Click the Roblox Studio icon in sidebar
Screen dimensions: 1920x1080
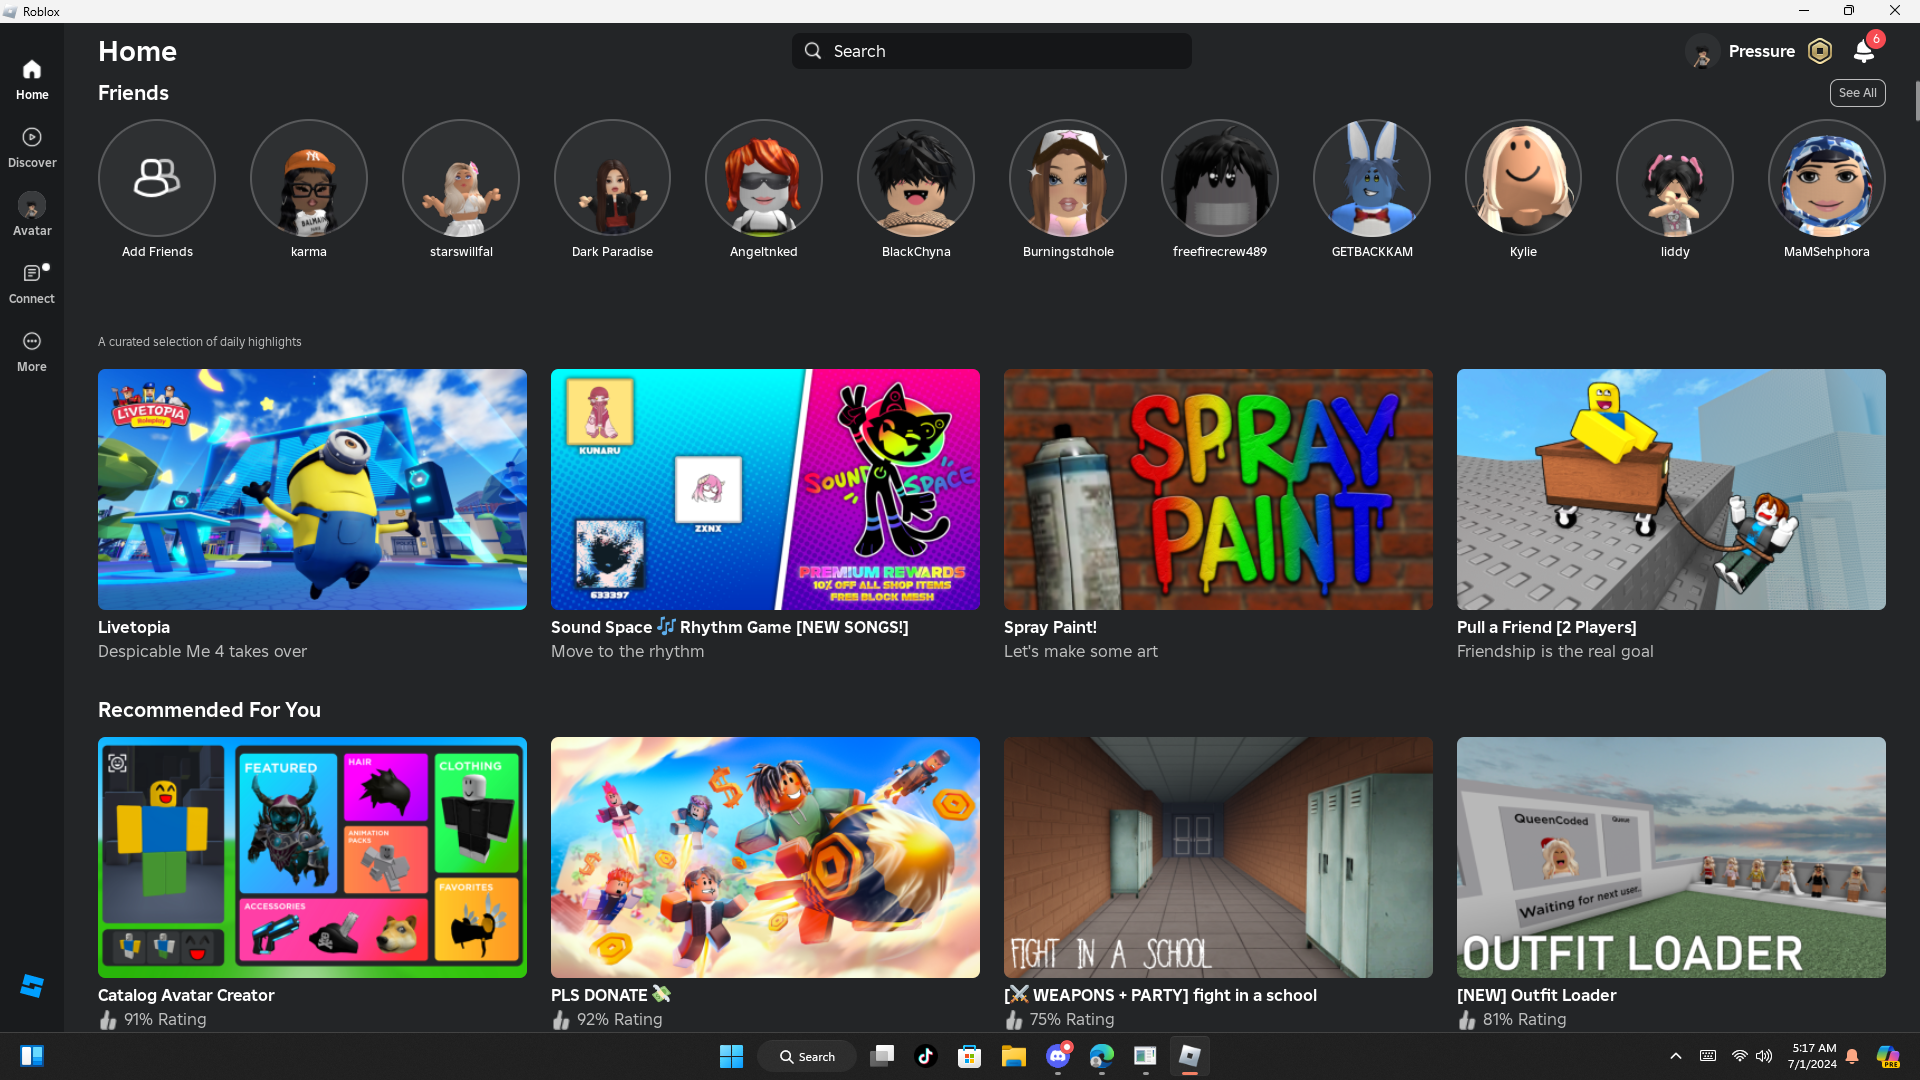point(32,986)
